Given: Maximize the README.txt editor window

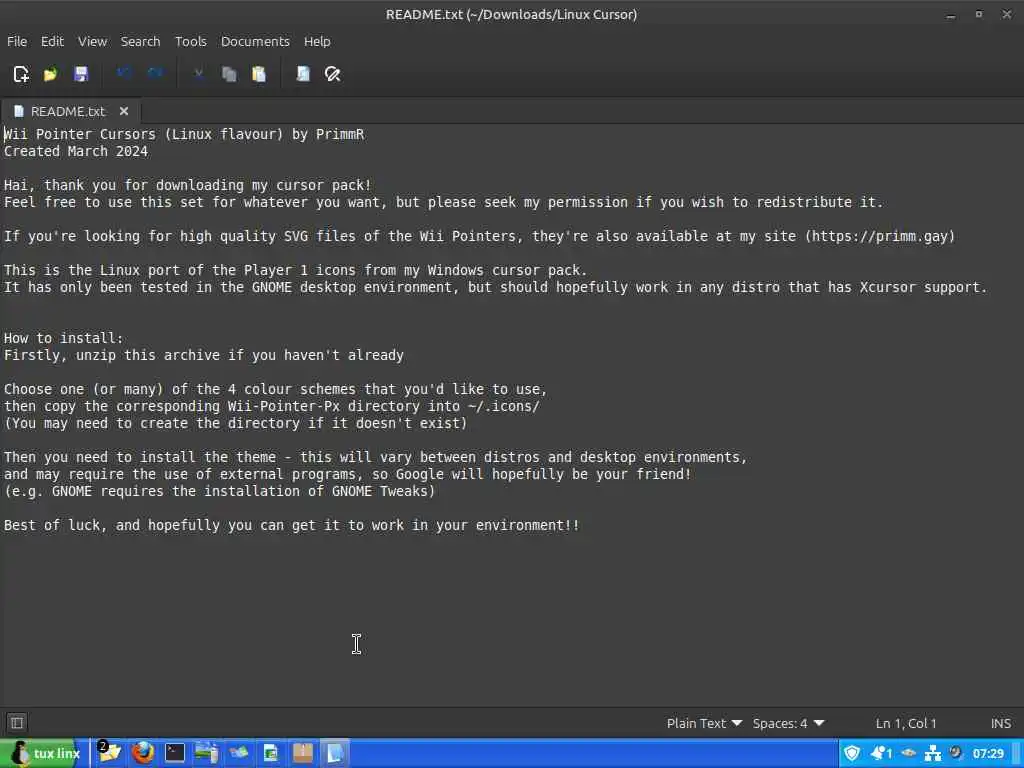Looking at the screenshot, I should coord(978,14).
